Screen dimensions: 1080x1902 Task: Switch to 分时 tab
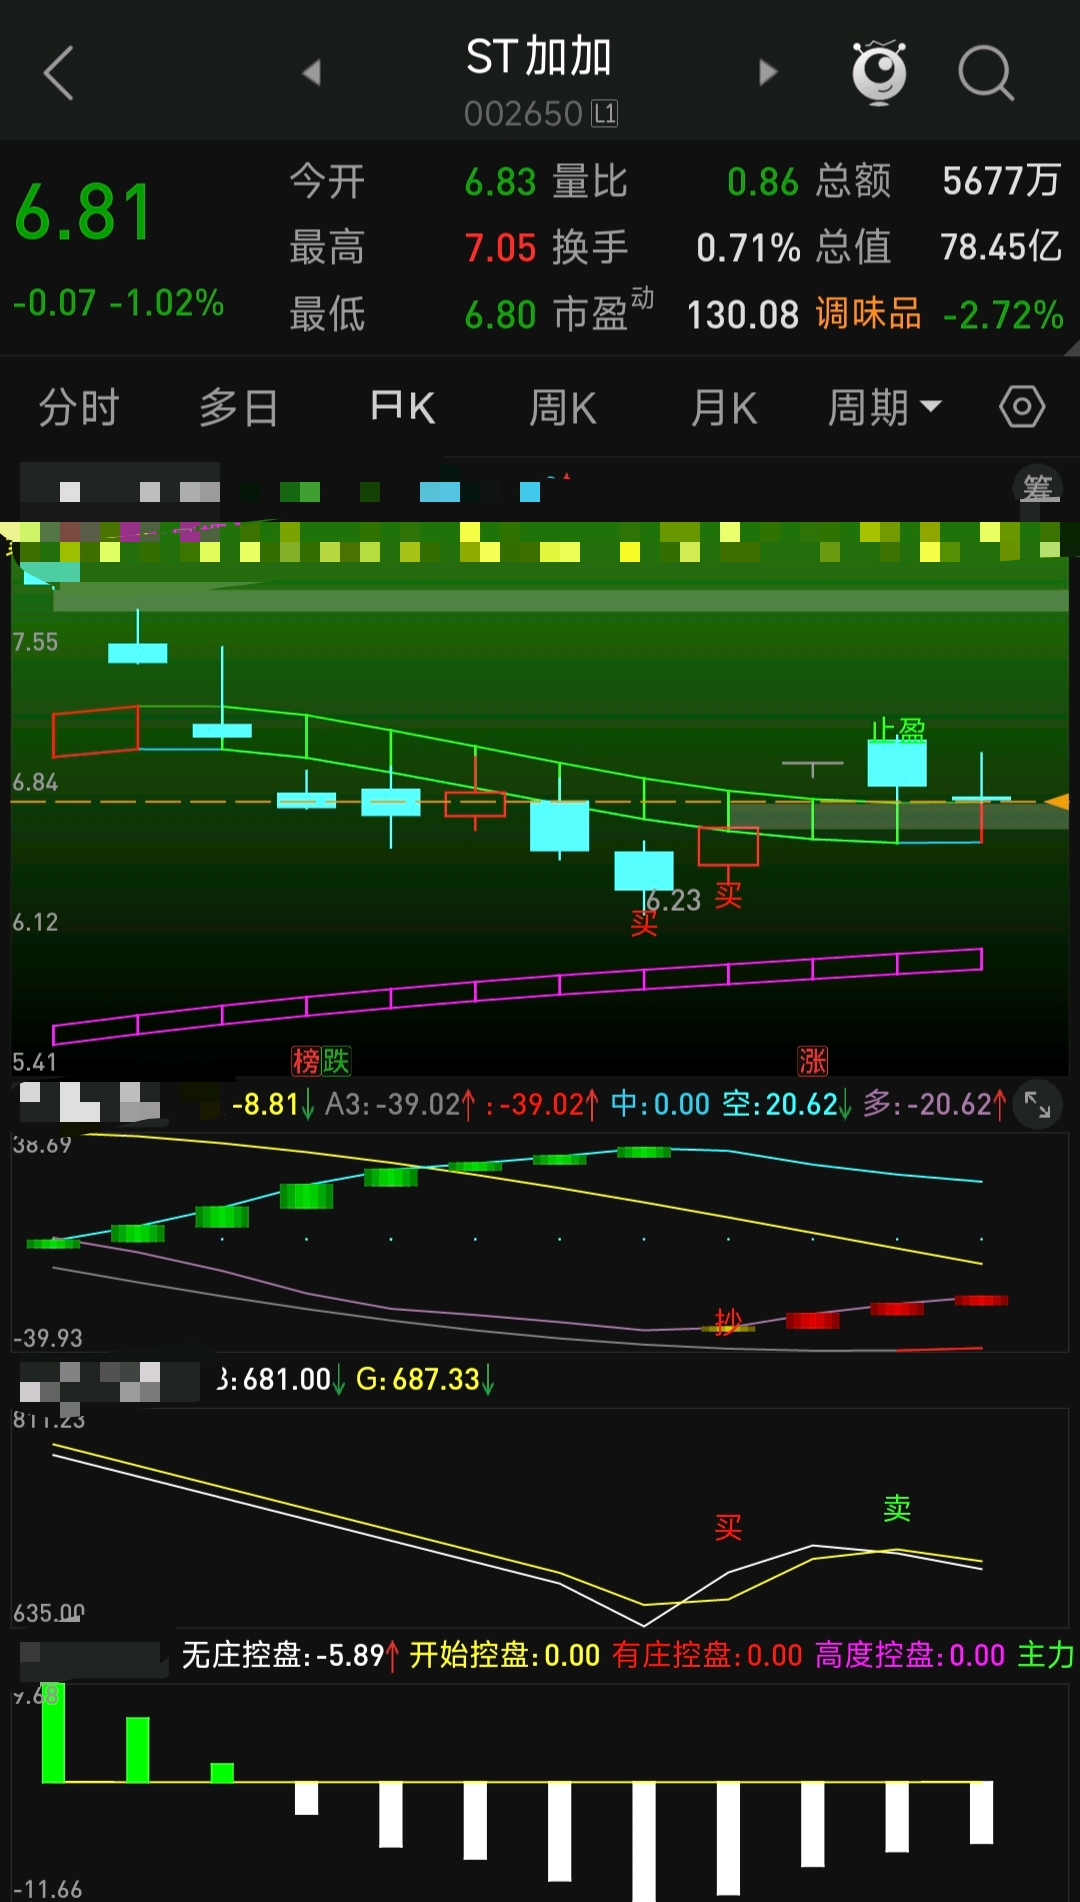coord(79,408)
